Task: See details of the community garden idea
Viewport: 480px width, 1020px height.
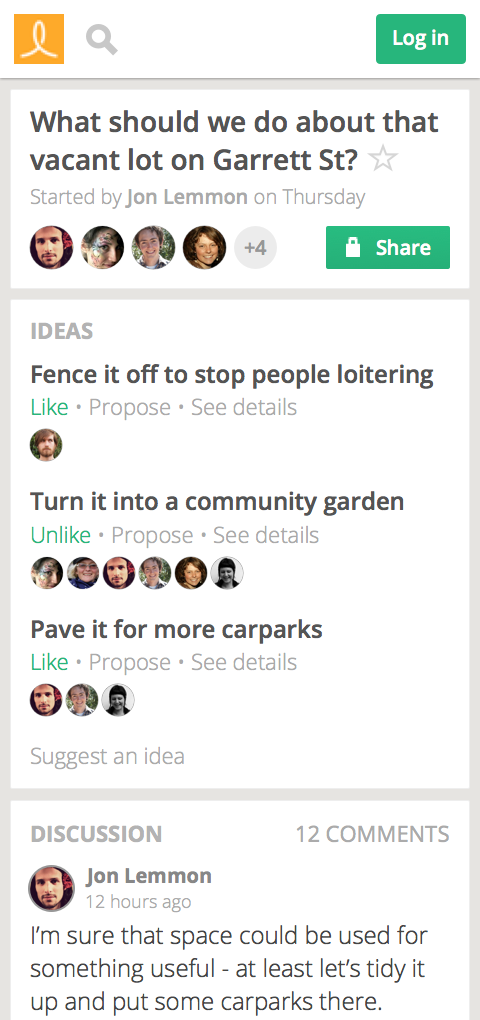Action: (x=266, y=535)
